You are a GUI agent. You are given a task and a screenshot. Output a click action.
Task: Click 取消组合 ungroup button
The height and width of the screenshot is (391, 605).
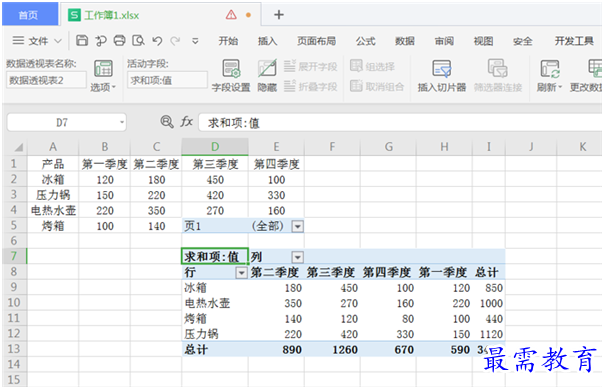(x=377, y=86)
